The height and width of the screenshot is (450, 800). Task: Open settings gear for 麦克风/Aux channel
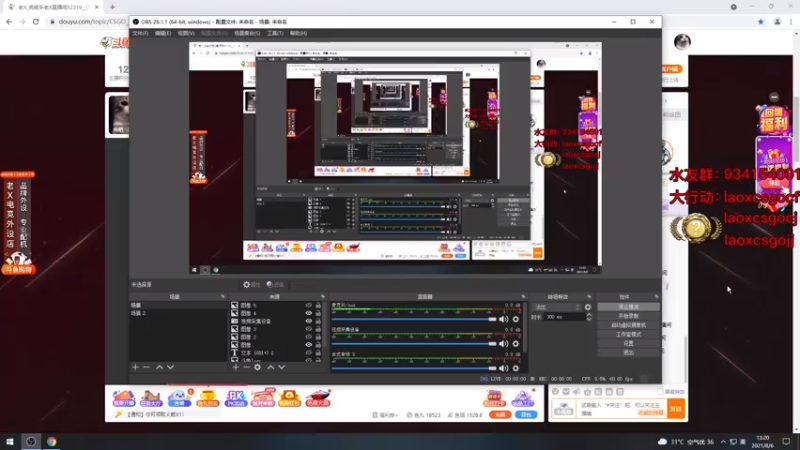coord(516,319)
